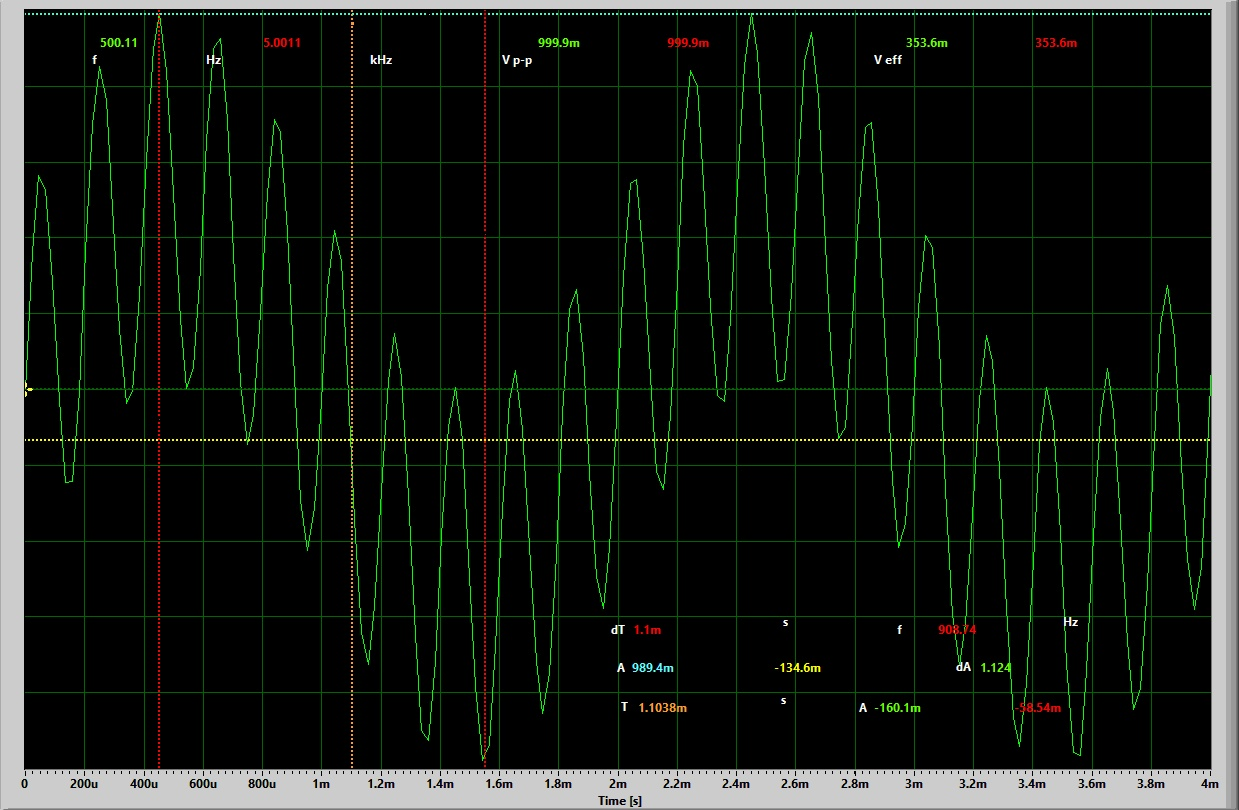Click the 4m time axis tick
1239x810 pixels.
pos(1209,786)
